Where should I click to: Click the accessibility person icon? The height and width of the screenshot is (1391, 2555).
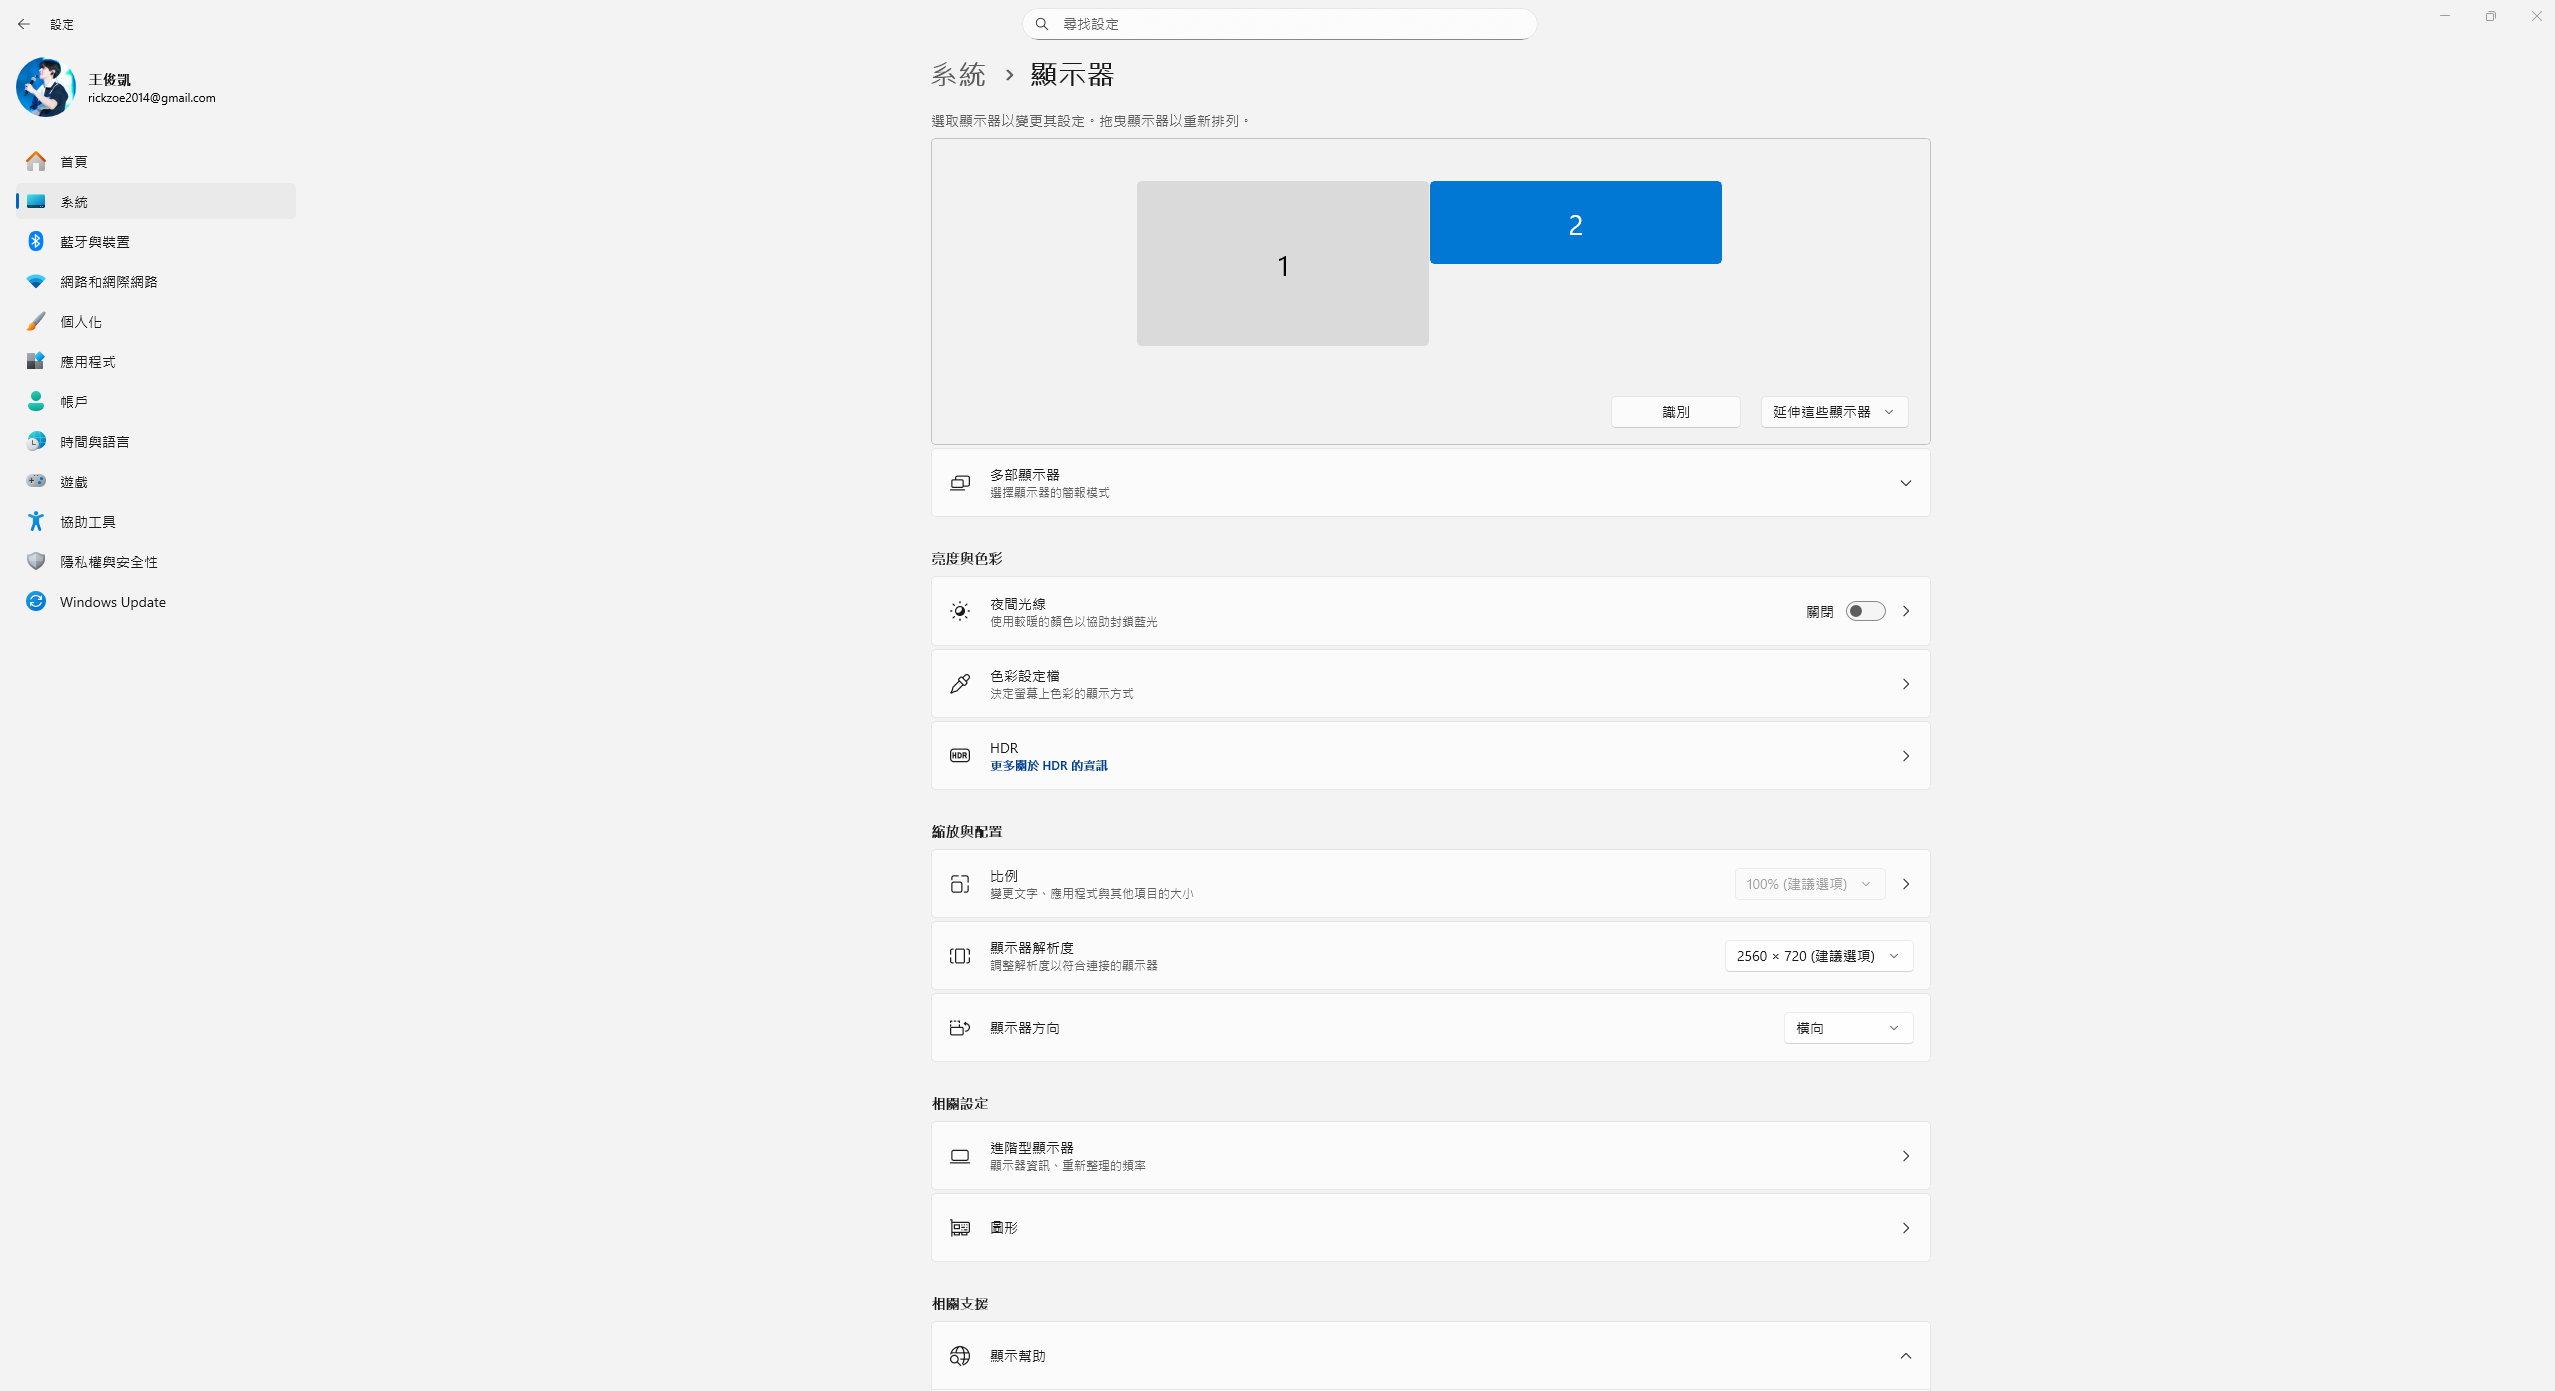tap(36, 521)
